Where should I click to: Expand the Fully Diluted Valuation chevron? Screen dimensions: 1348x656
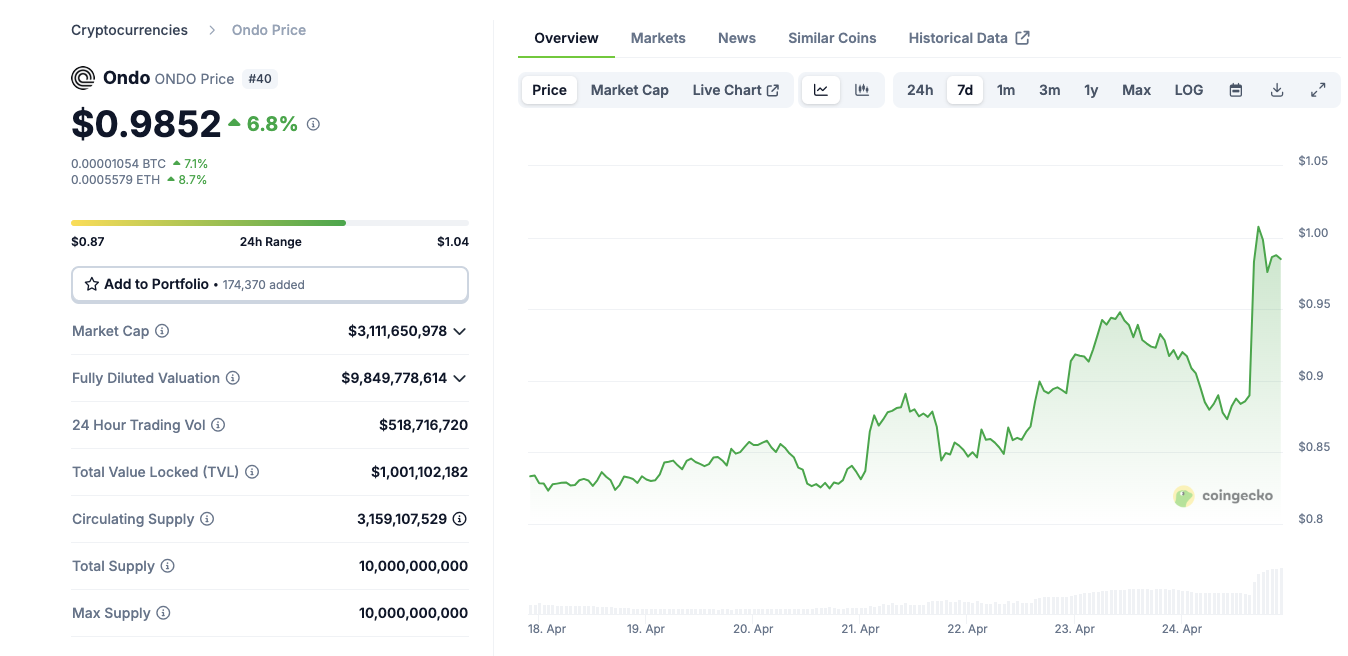pyautogui.click(x=461, y=377)
